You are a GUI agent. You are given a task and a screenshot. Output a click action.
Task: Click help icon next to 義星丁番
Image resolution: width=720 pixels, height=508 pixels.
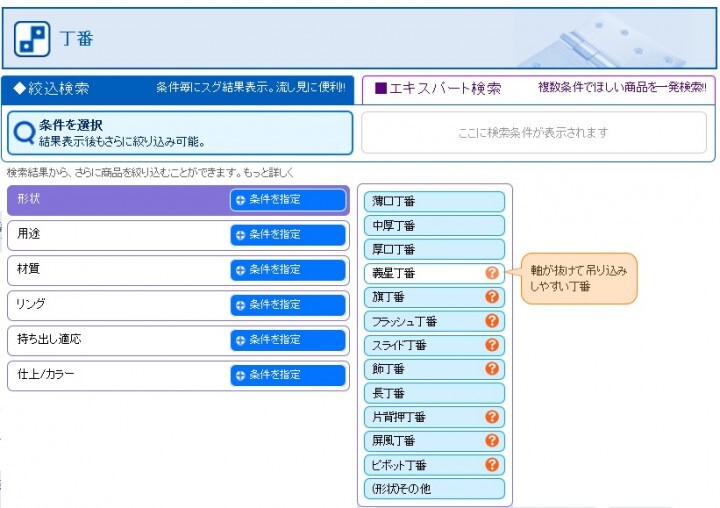(492, 273)
